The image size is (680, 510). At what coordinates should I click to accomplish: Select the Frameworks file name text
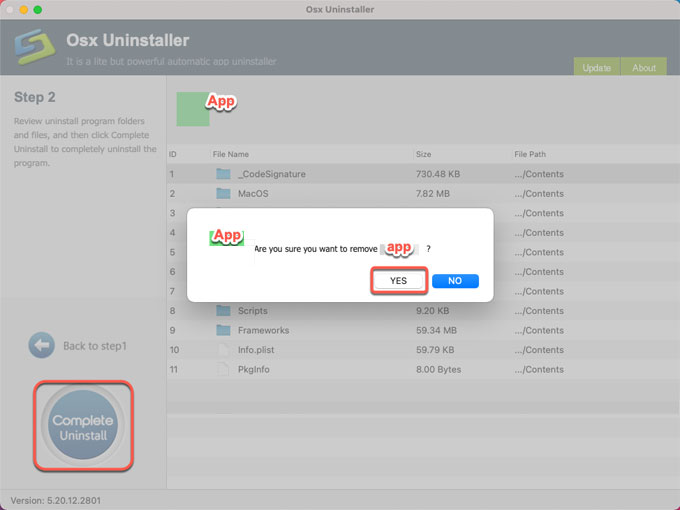point(264,330)
